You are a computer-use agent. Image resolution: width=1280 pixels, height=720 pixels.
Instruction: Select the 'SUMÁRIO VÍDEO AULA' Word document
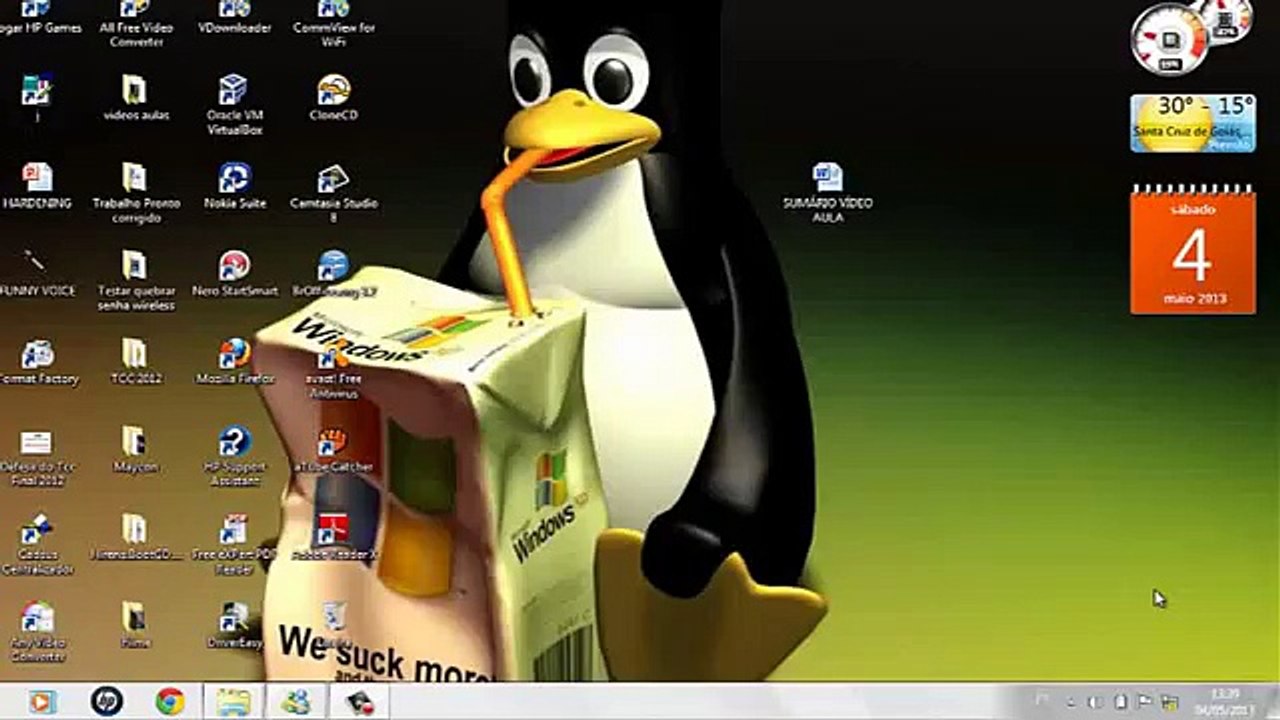(828, 193)
